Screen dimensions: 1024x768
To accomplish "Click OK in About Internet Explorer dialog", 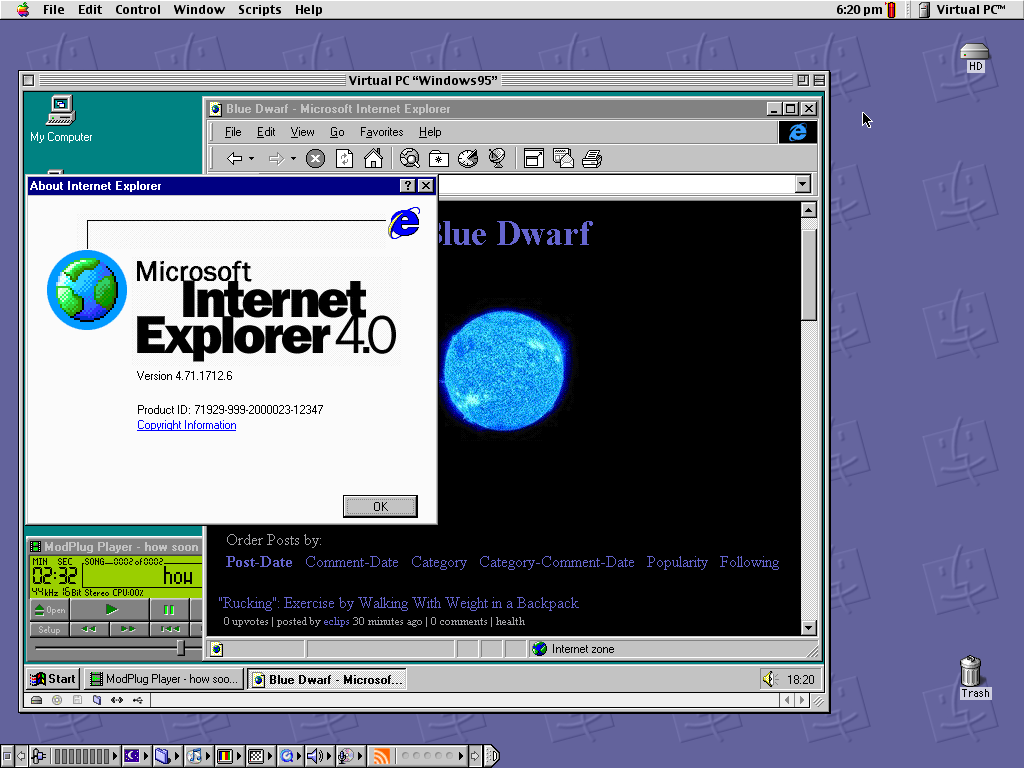I will pos(380,506).
